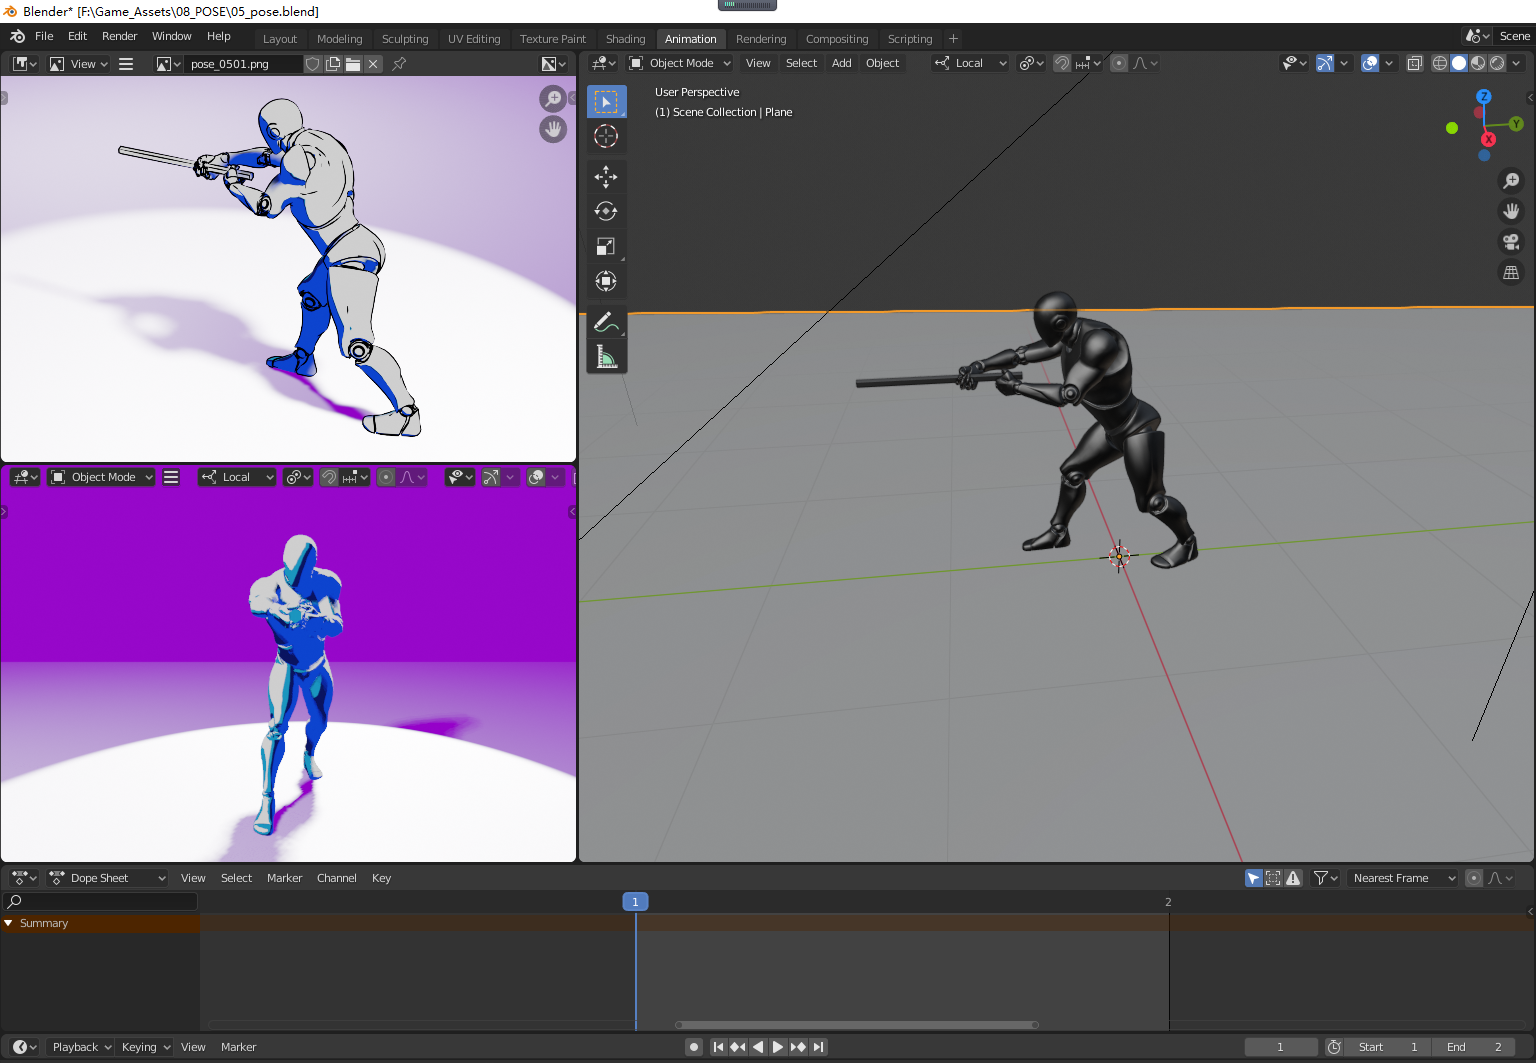
Task: Open the Marker menu in Dope Sheet
Action: point(284,878)
